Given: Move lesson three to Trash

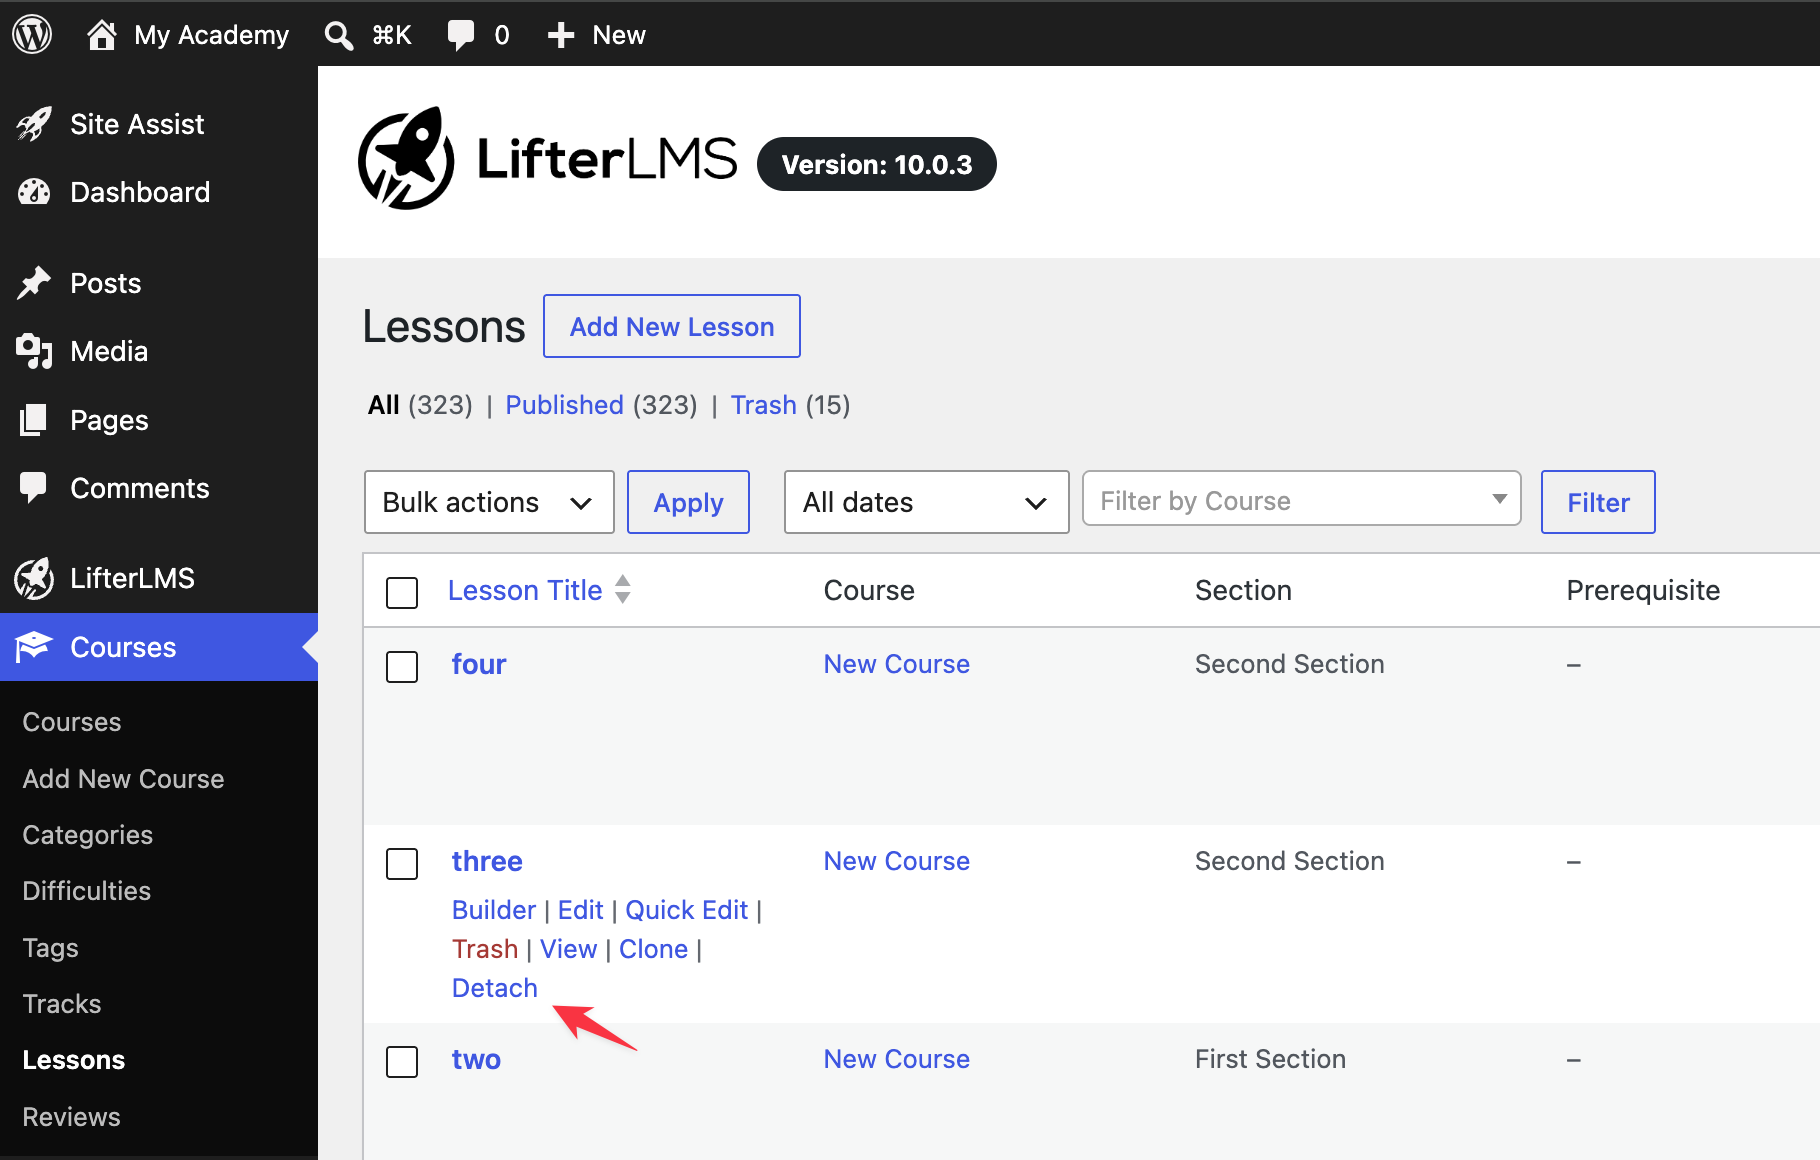Looking at the screenshot, I should (x=485, y=949).
